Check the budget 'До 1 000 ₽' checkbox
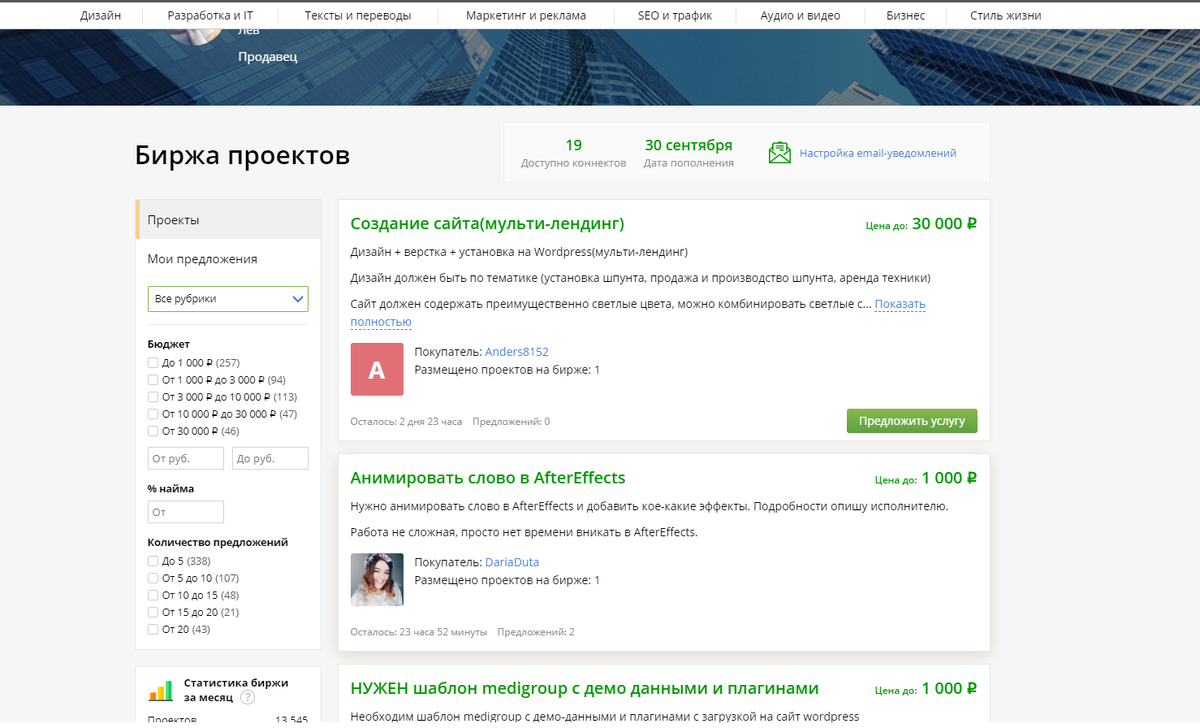Screen dimensions: 1200x728 [x=153, y=363]
